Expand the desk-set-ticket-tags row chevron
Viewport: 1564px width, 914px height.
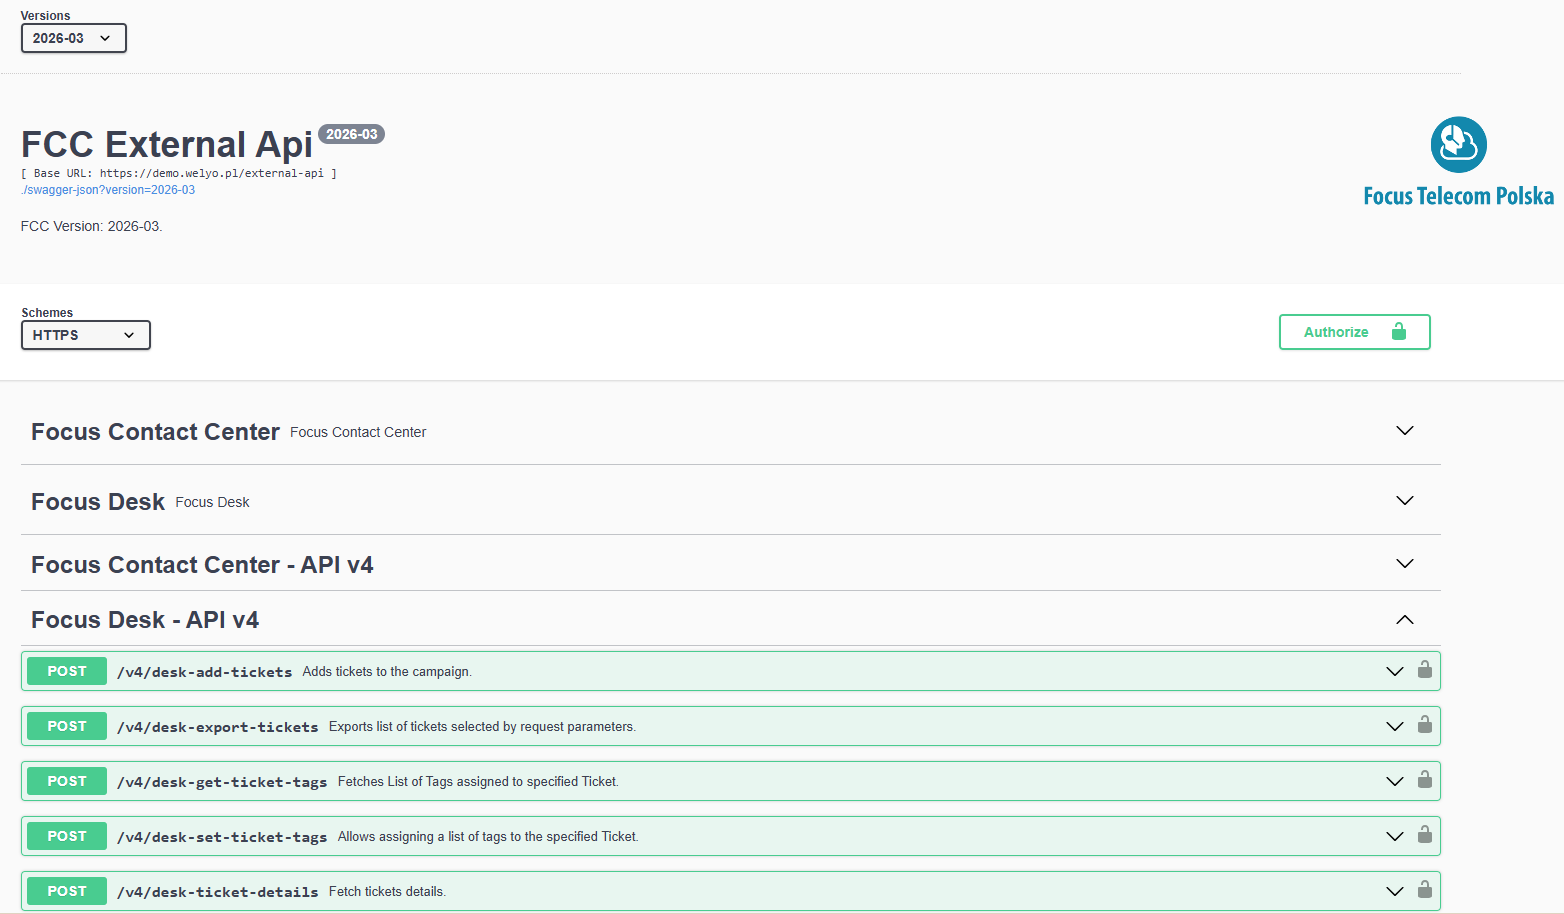[1394, 836]
